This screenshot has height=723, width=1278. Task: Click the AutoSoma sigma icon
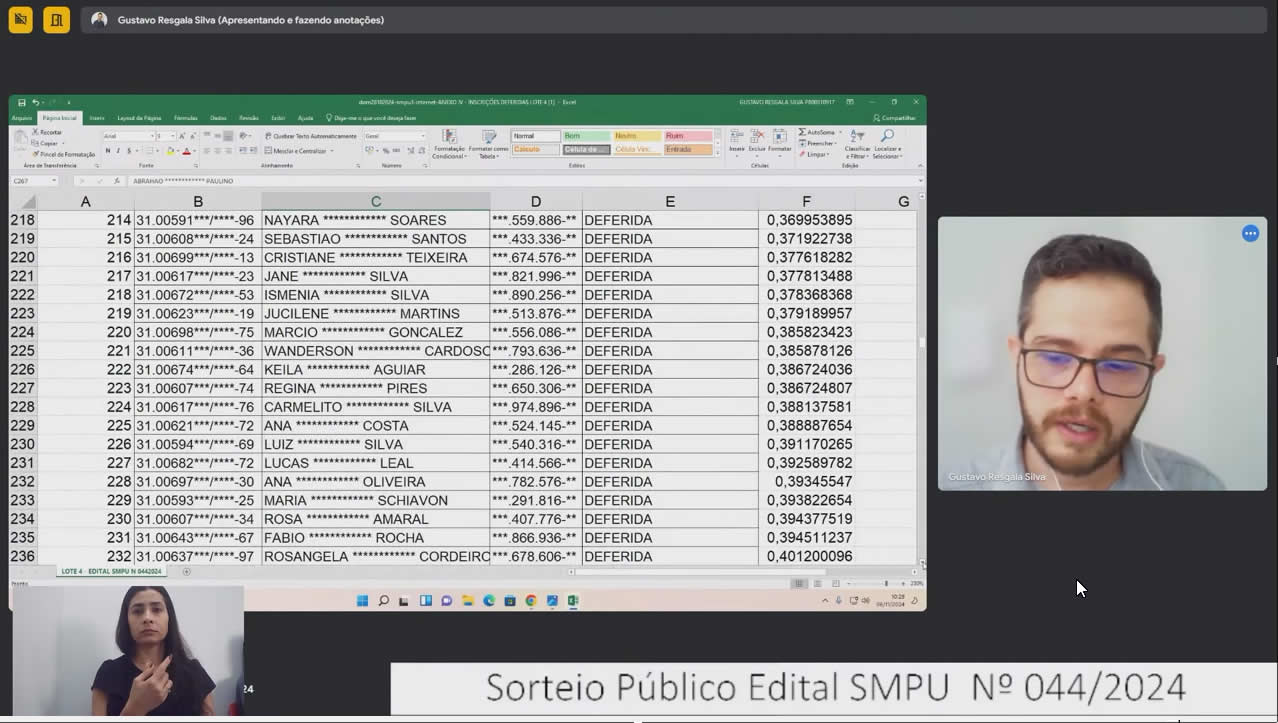pos(802,132)
